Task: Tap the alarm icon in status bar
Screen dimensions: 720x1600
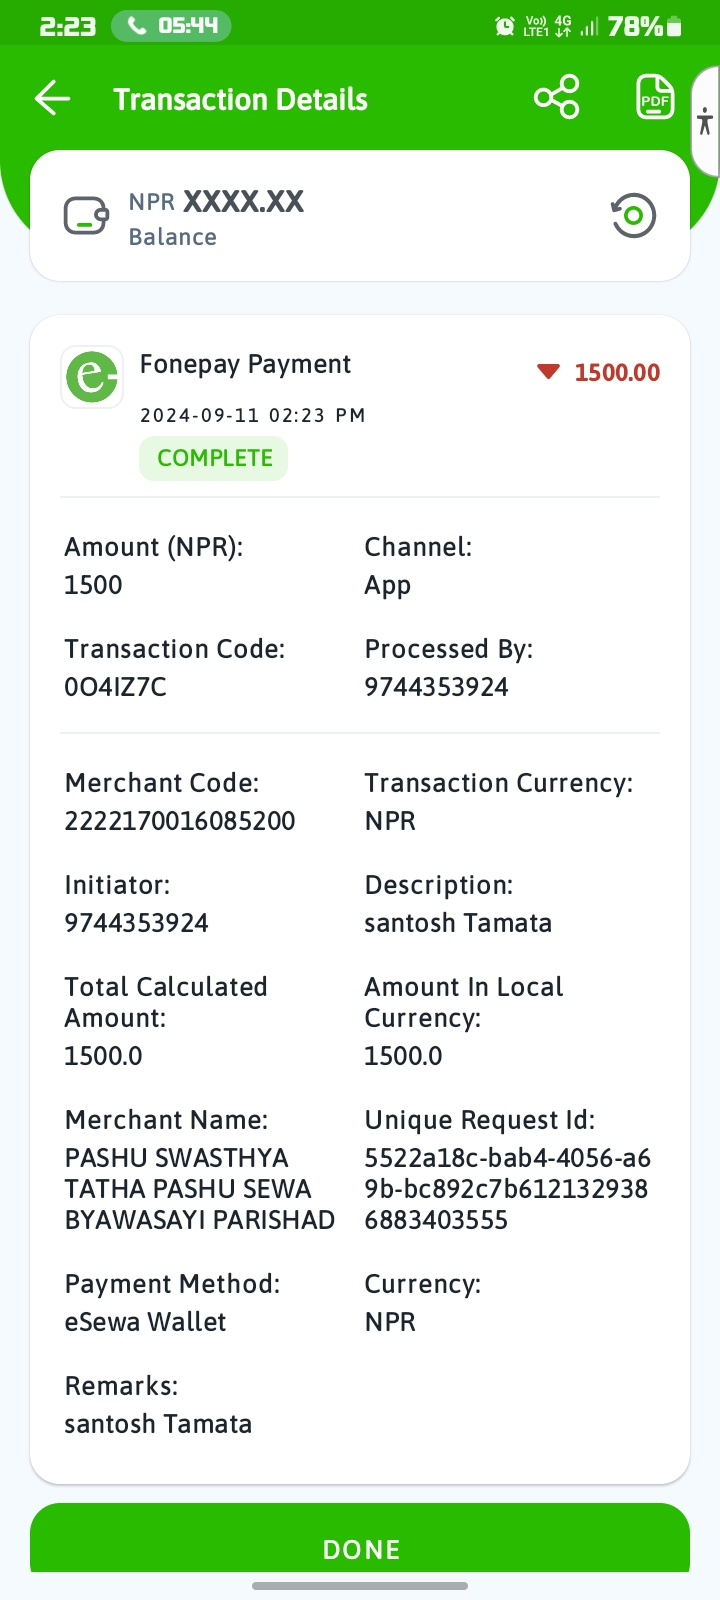Action: (505, 26)
